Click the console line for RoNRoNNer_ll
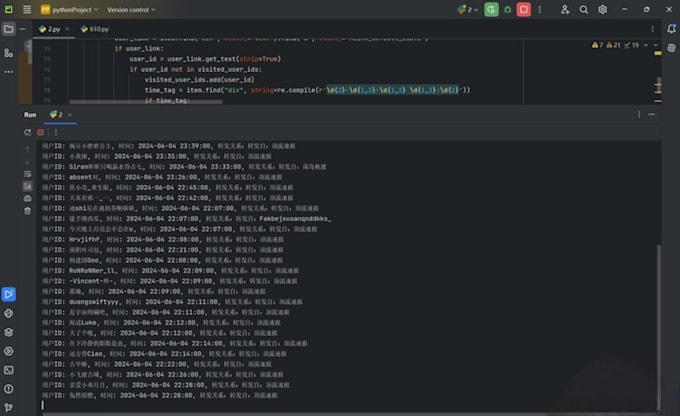Image resolution: width=680 pixels, height=416 pixels. click(170, 270)
